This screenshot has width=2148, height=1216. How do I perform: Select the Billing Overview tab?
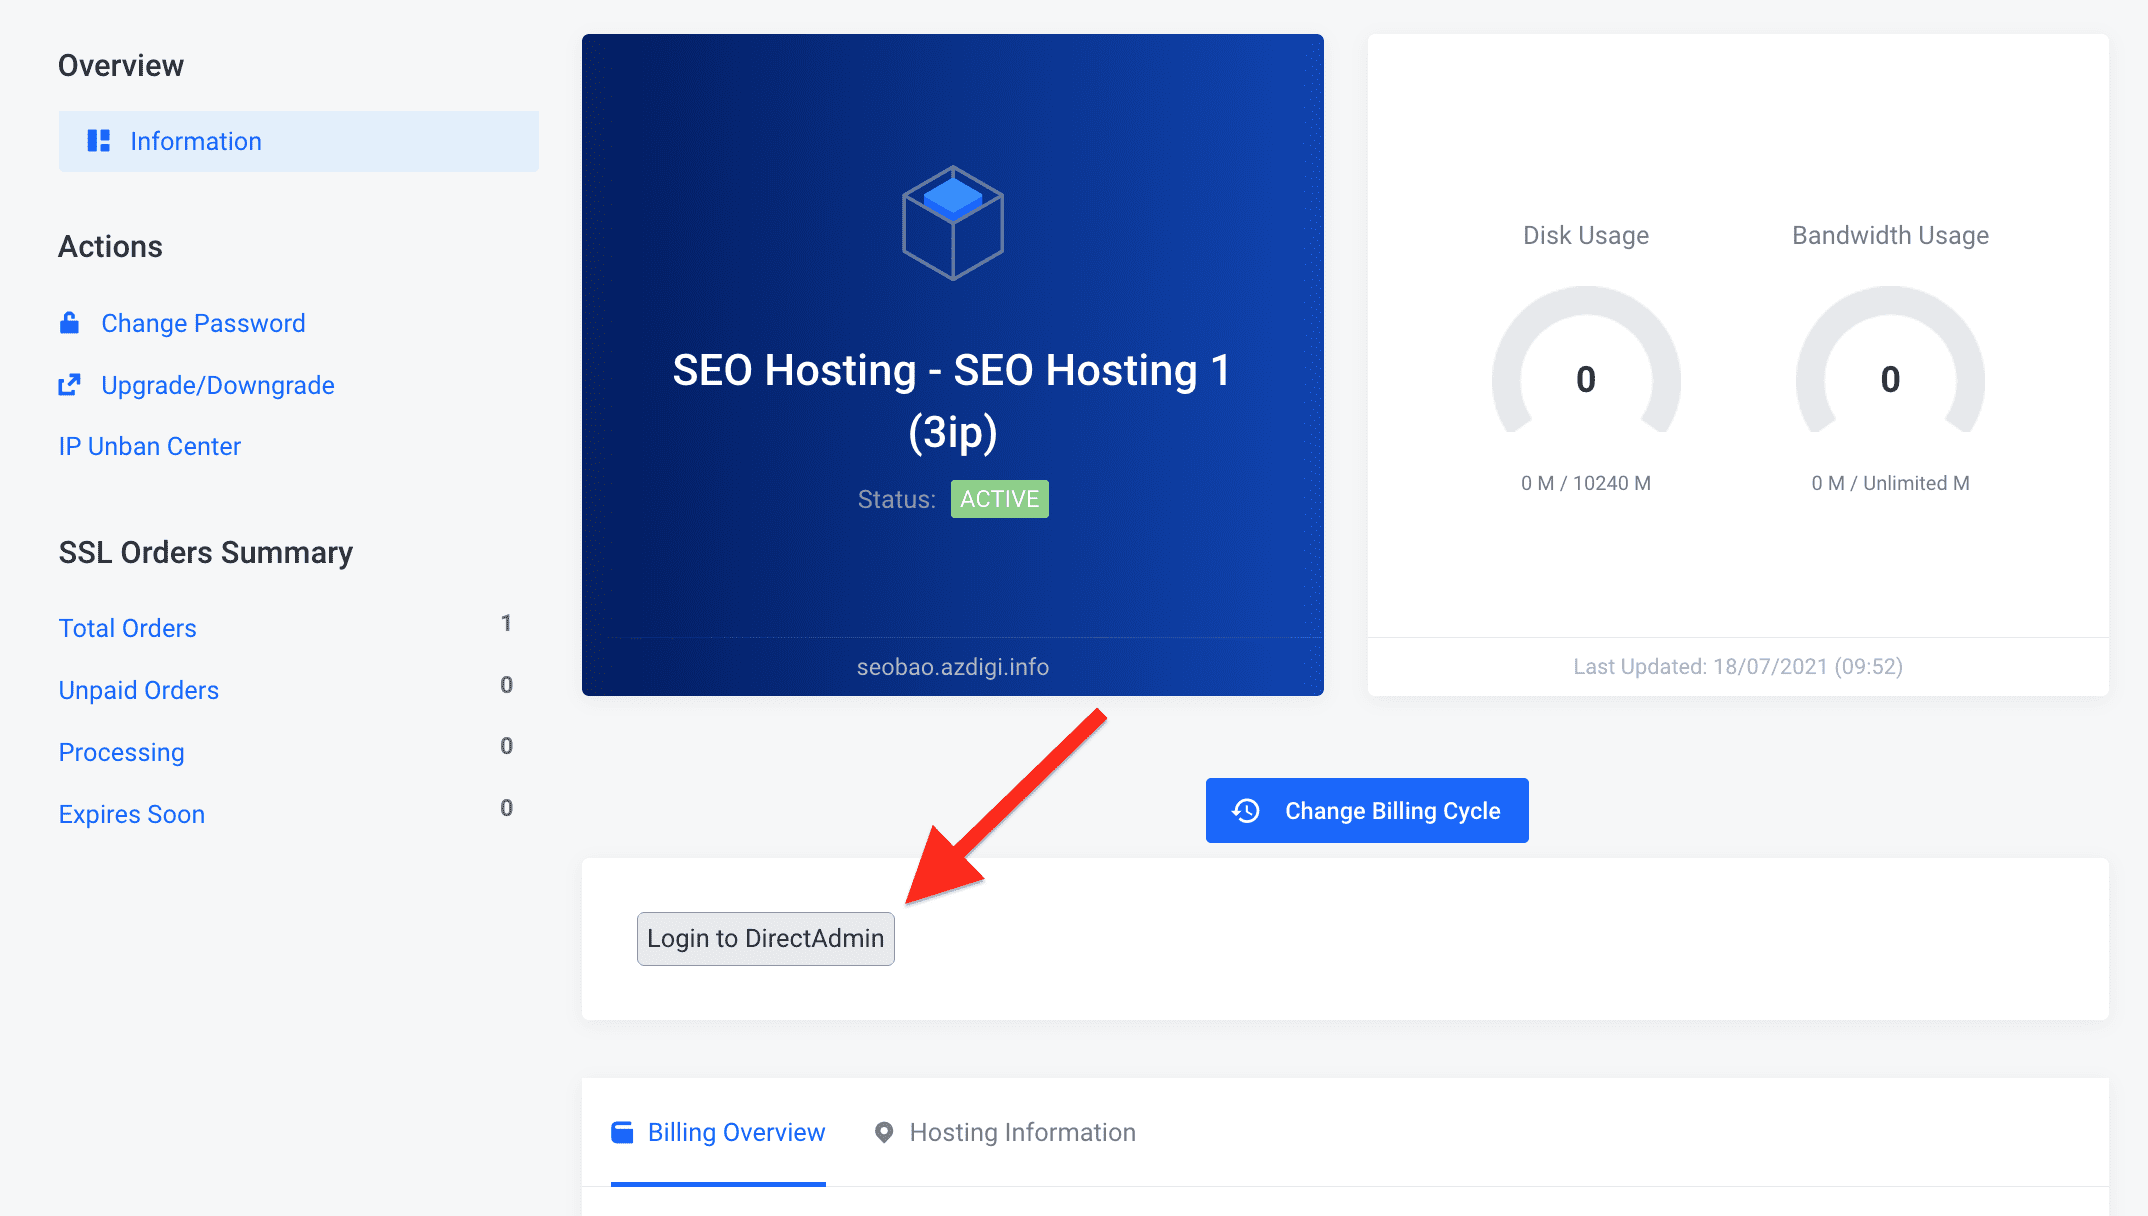[736, 1132]
